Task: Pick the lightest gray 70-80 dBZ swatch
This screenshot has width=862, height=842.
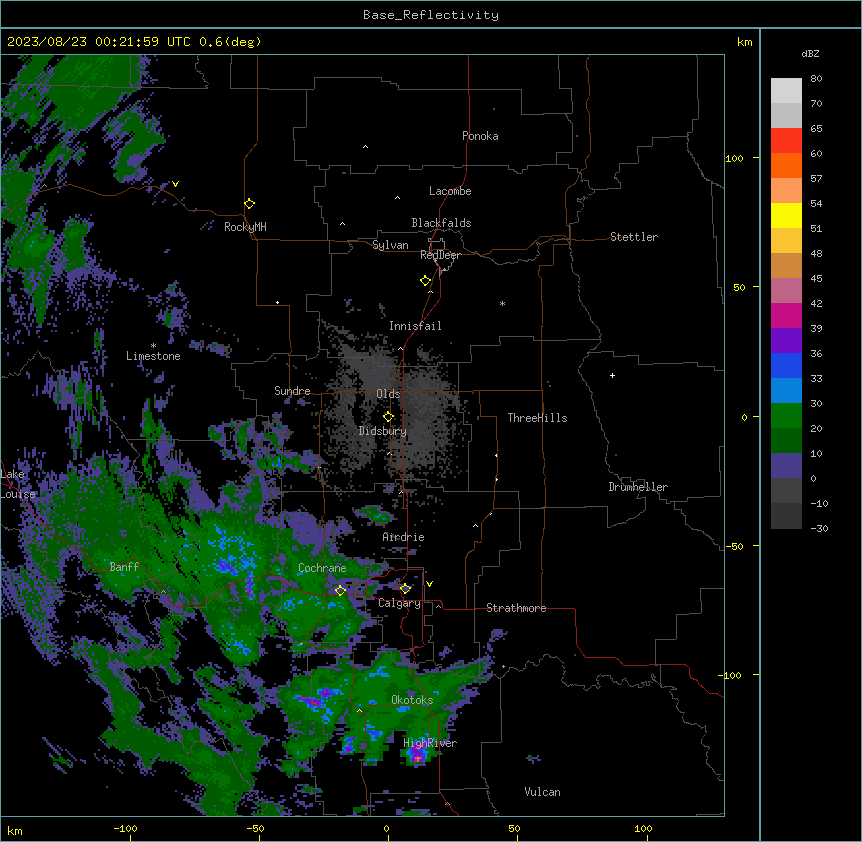Action: 786,91
